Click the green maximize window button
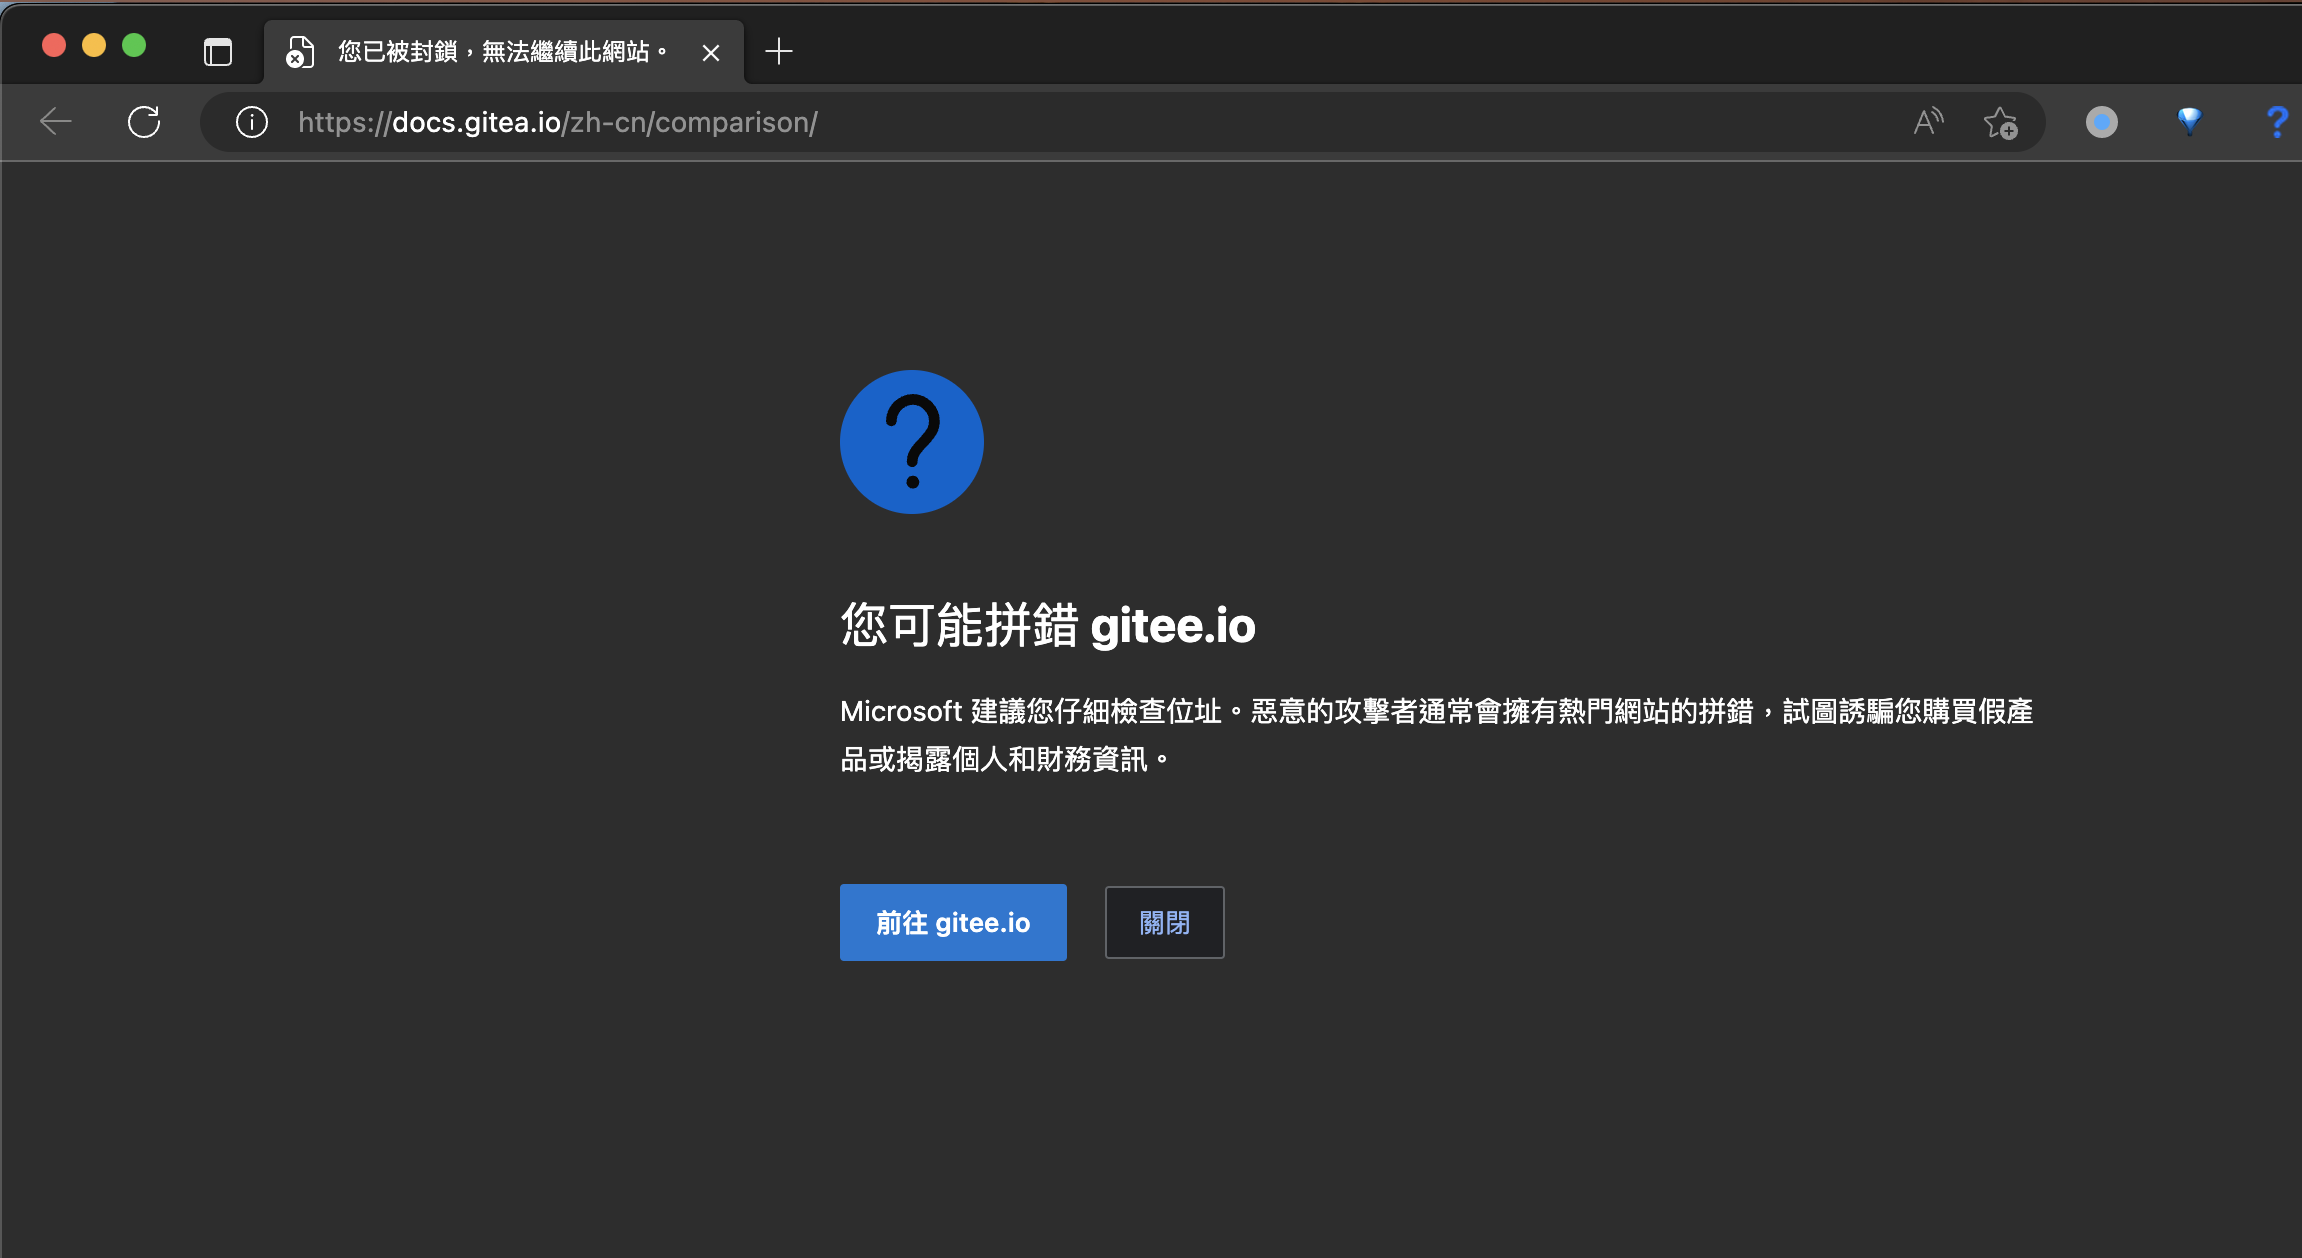Screen dimensions: 2302x1258 134,45
